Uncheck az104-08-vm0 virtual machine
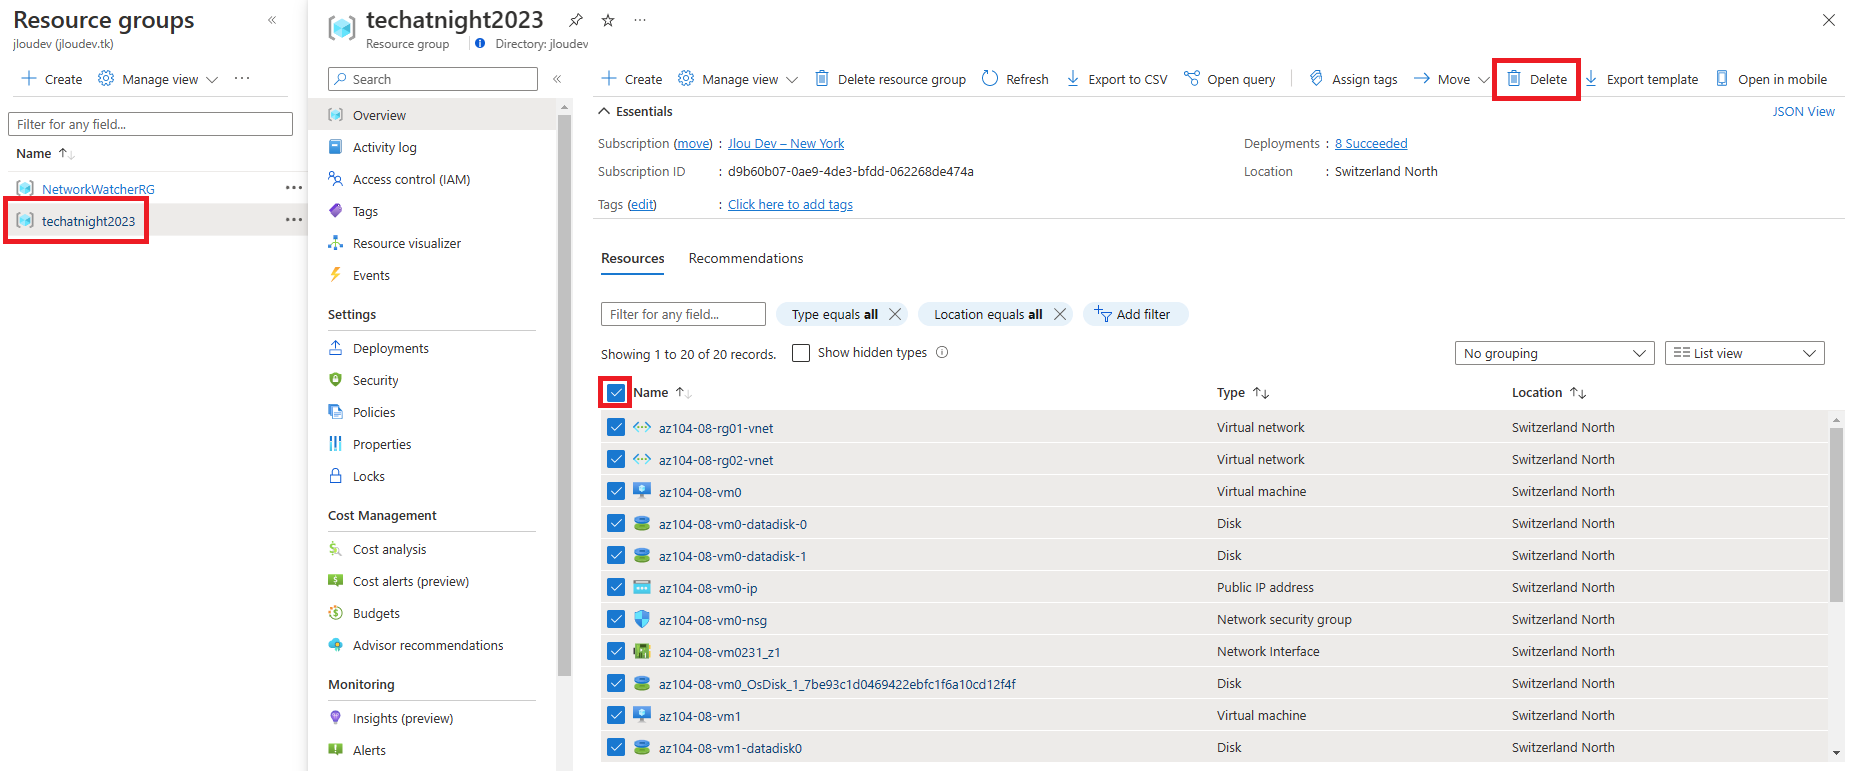1859x771 pixels. pos(616,491)
